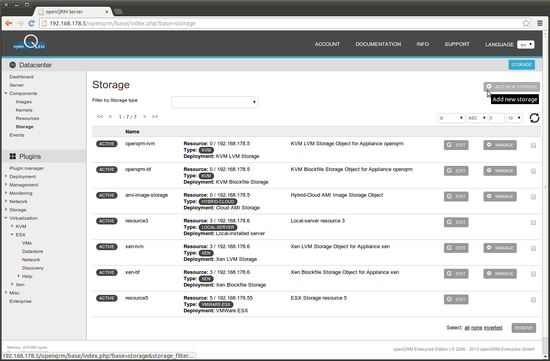Select the openQRM Server browser tab

point(72,12)
